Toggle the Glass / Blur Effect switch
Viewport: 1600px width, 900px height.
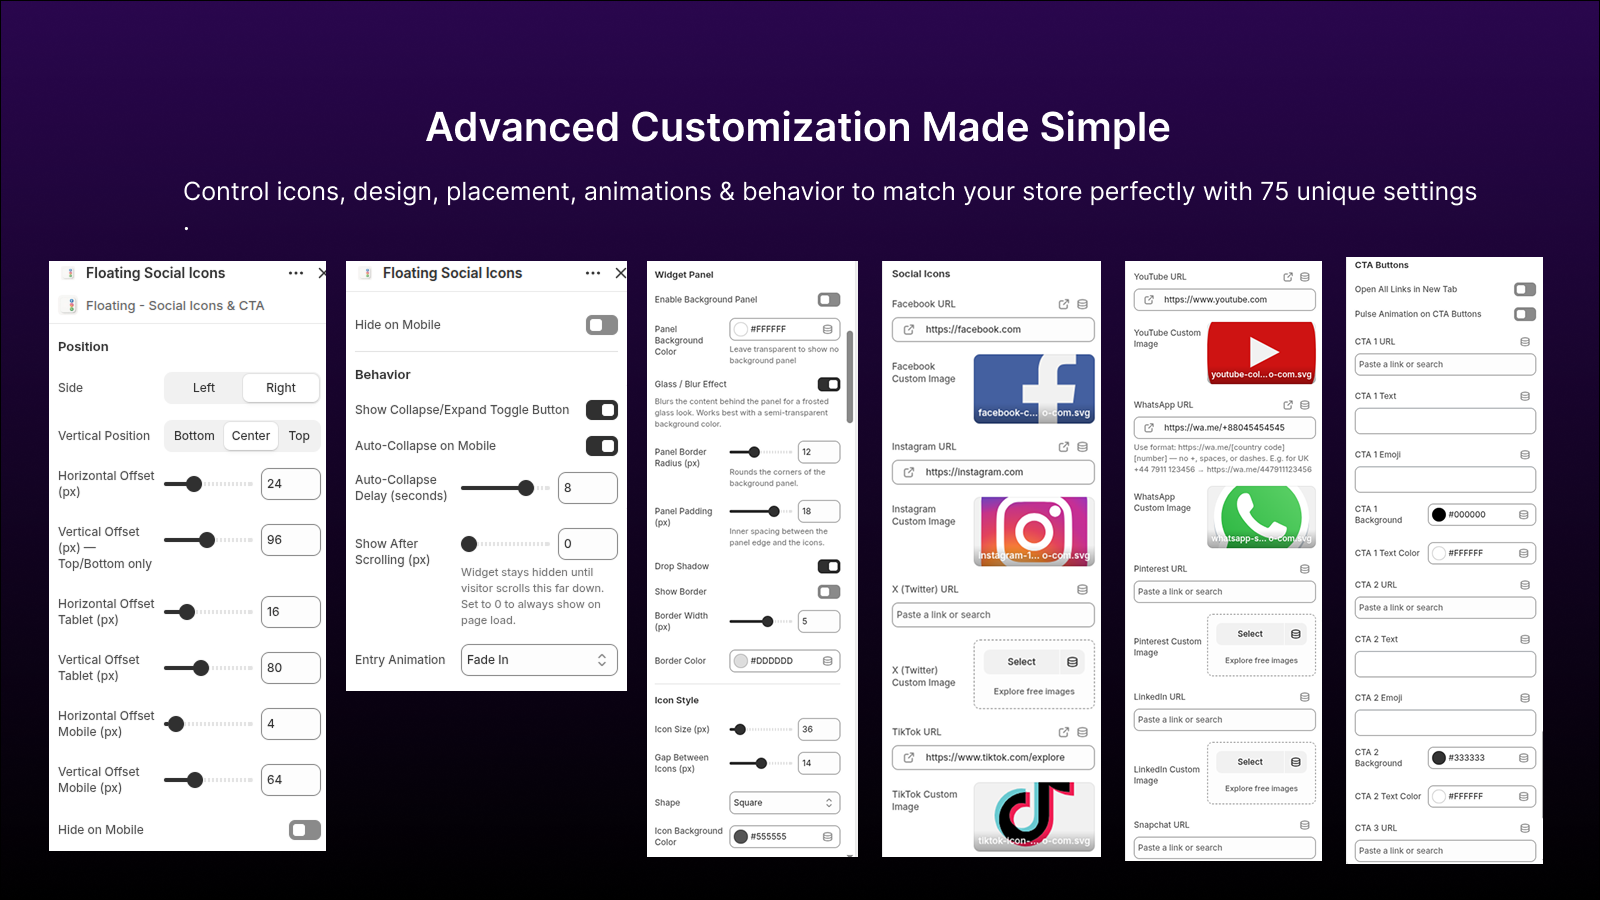(x=829, y=384)
